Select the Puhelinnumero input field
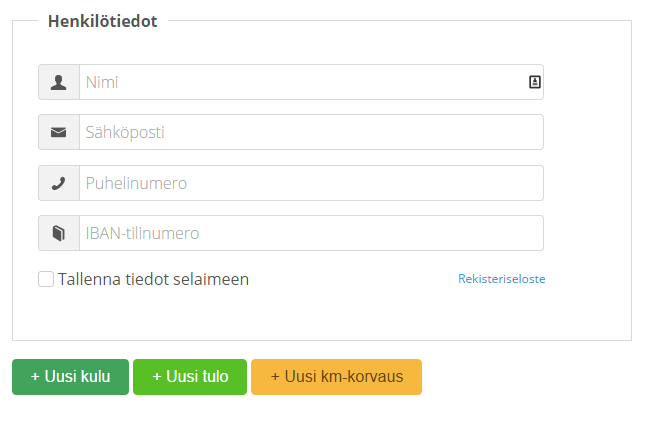Viewport: 647px width, 424px height. 310,183
